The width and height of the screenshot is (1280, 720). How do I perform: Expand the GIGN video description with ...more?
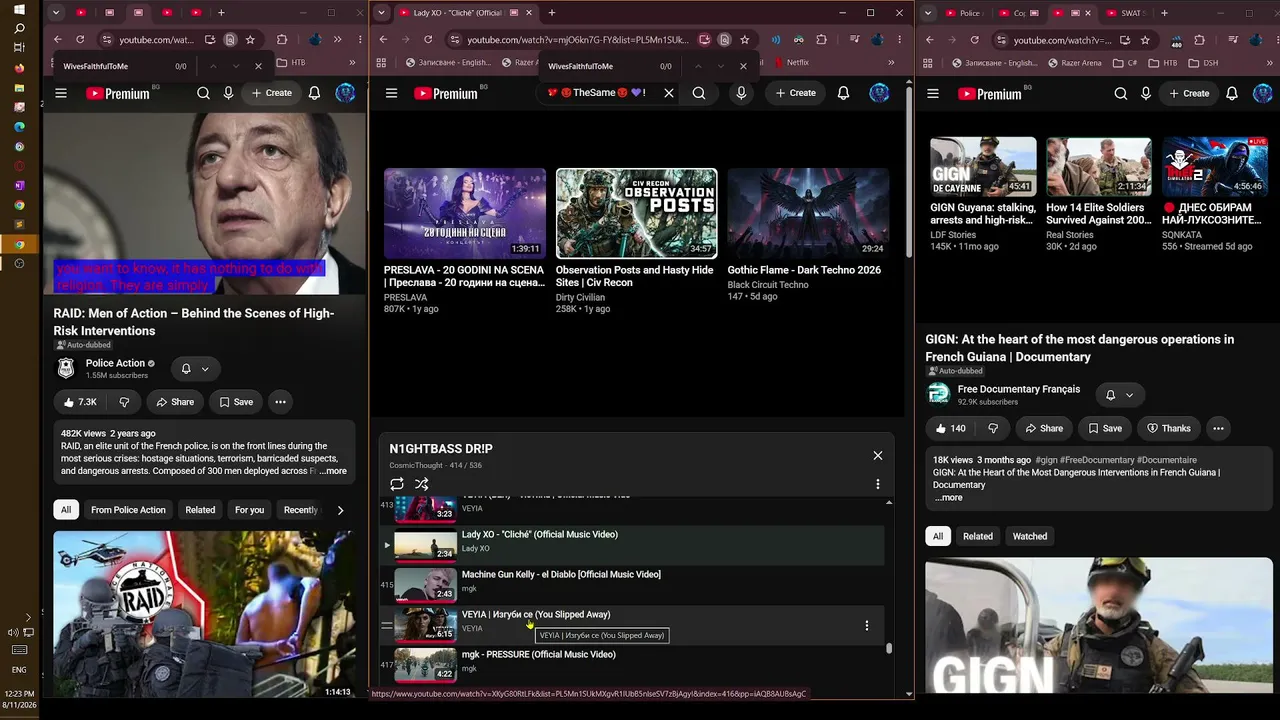(948, 498)
